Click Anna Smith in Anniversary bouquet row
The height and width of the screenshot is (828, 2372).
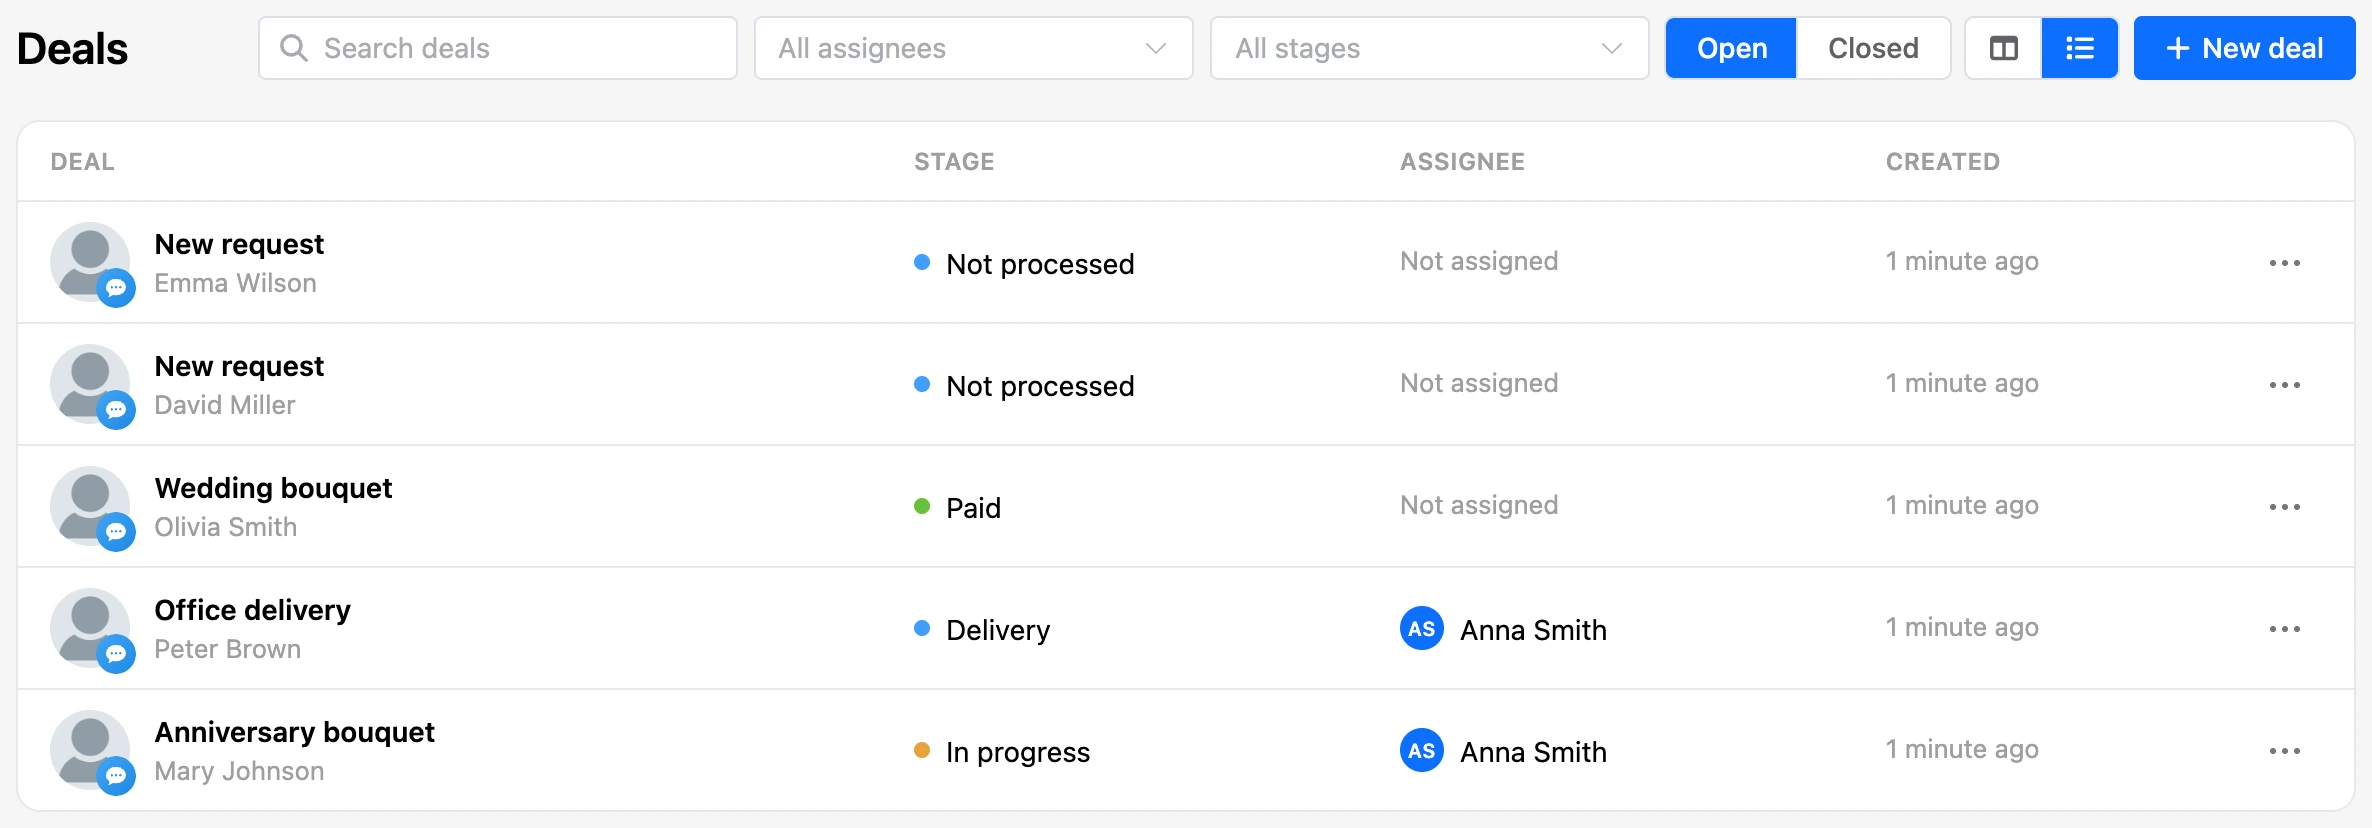click(x=1533, y=752)
